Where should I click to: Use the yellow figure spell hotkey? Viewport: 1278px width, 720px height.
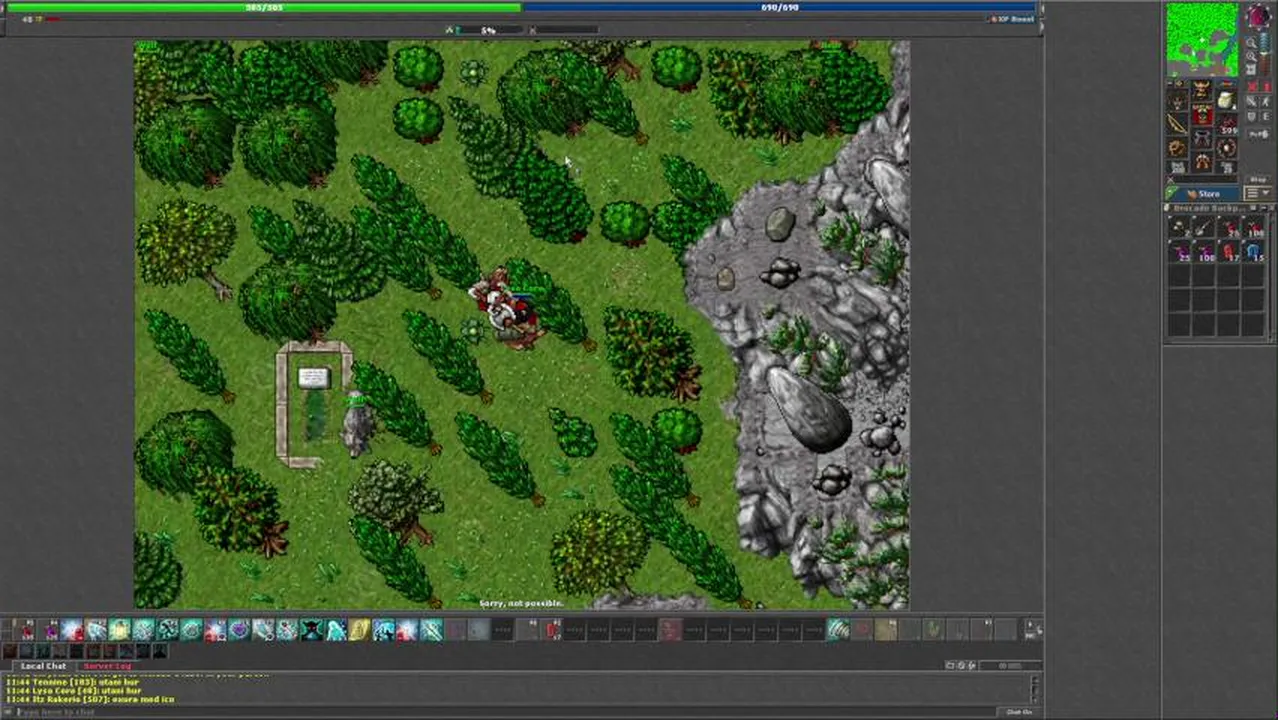point(360,629)
